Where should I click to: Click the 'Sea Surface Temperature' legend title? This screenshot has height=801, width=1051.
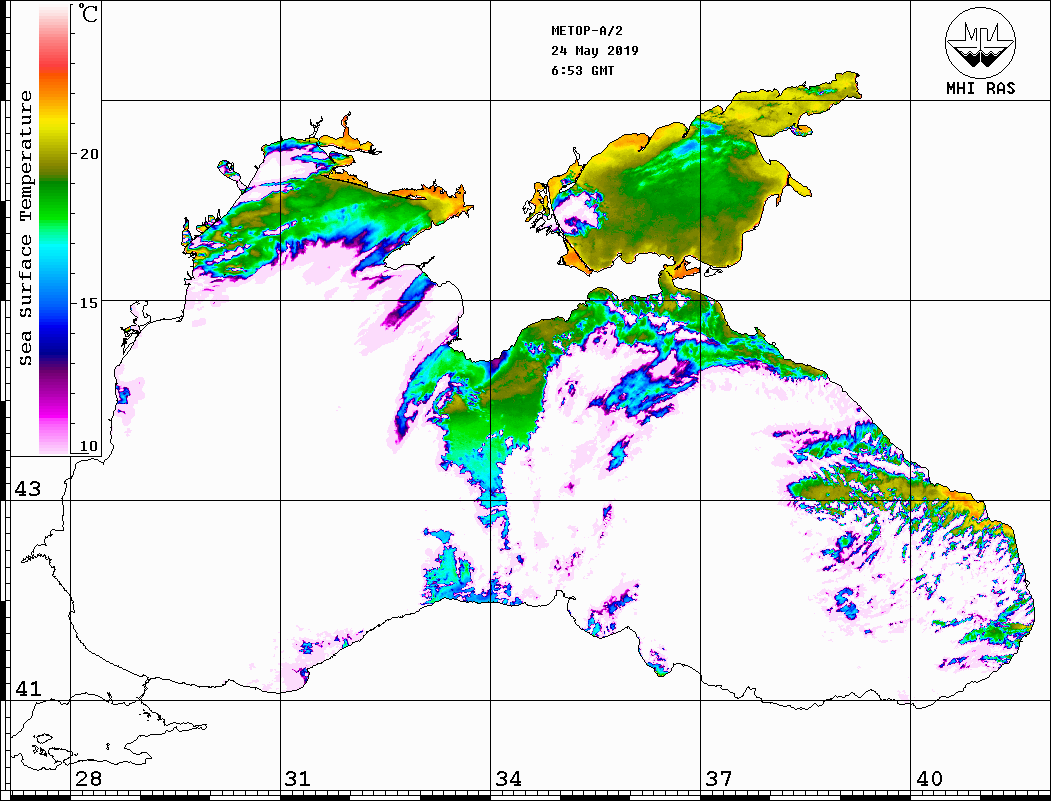click(25, 228)
